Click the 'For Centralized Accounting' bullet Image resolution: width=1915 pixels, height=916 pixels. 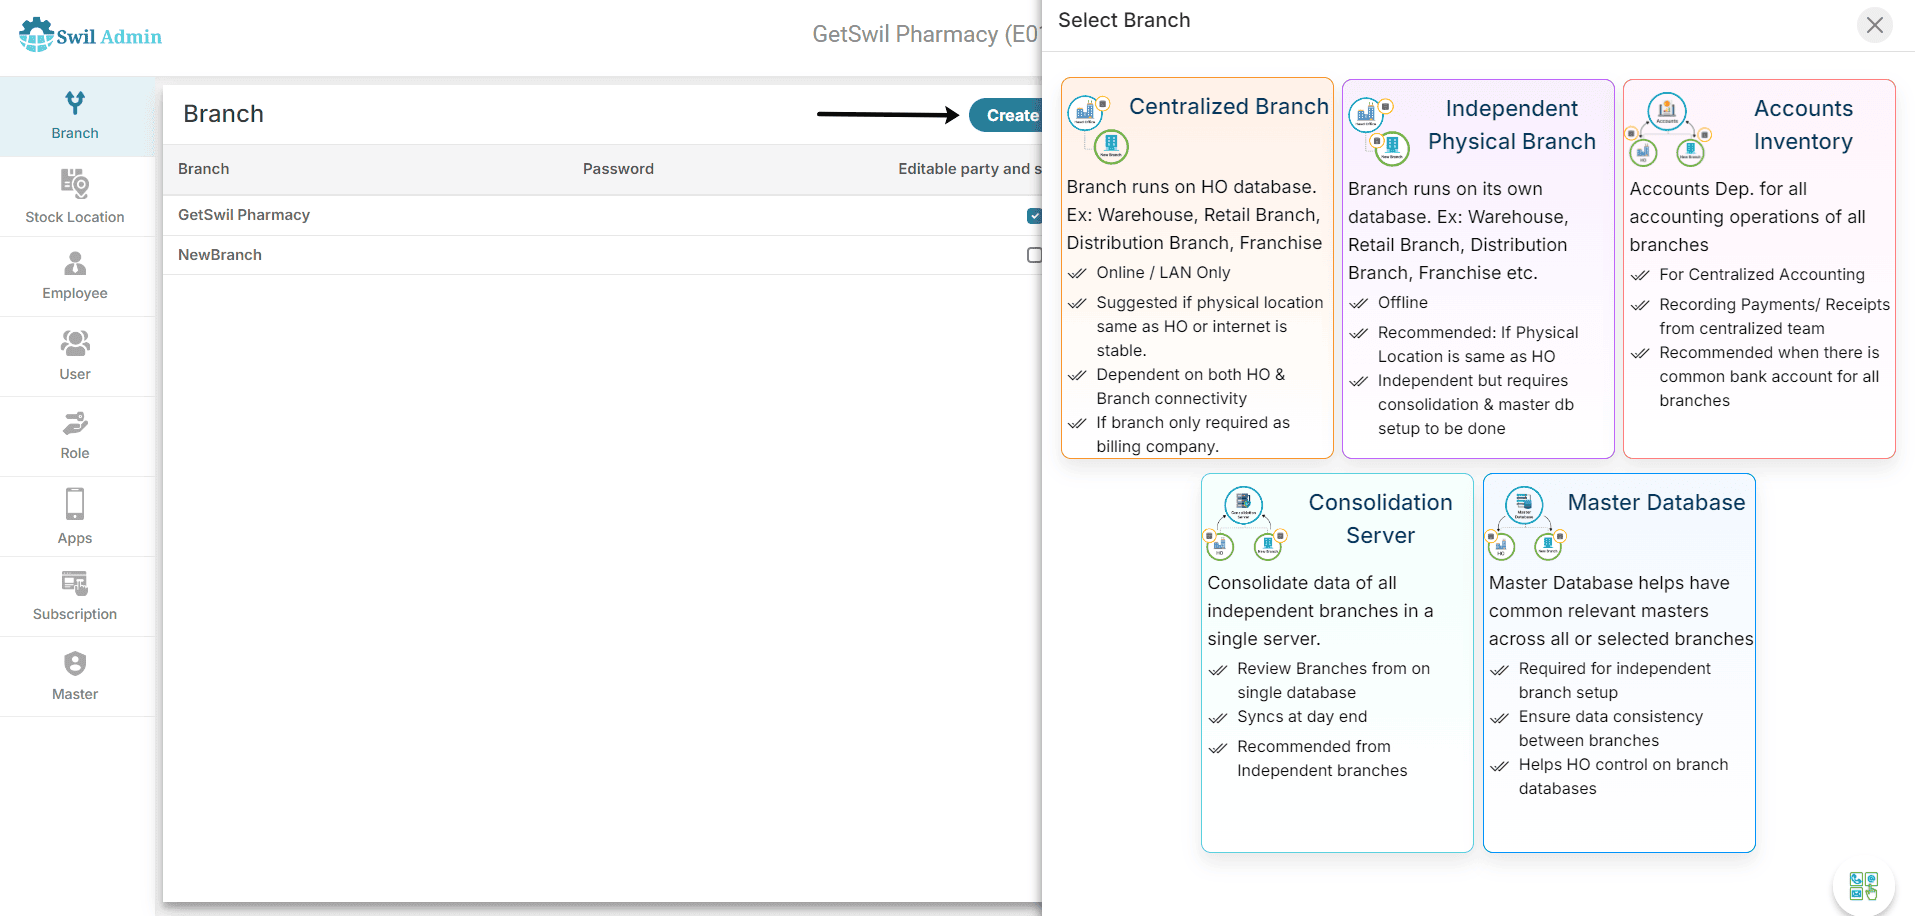pyautogui.click(x=1762, y=274)
